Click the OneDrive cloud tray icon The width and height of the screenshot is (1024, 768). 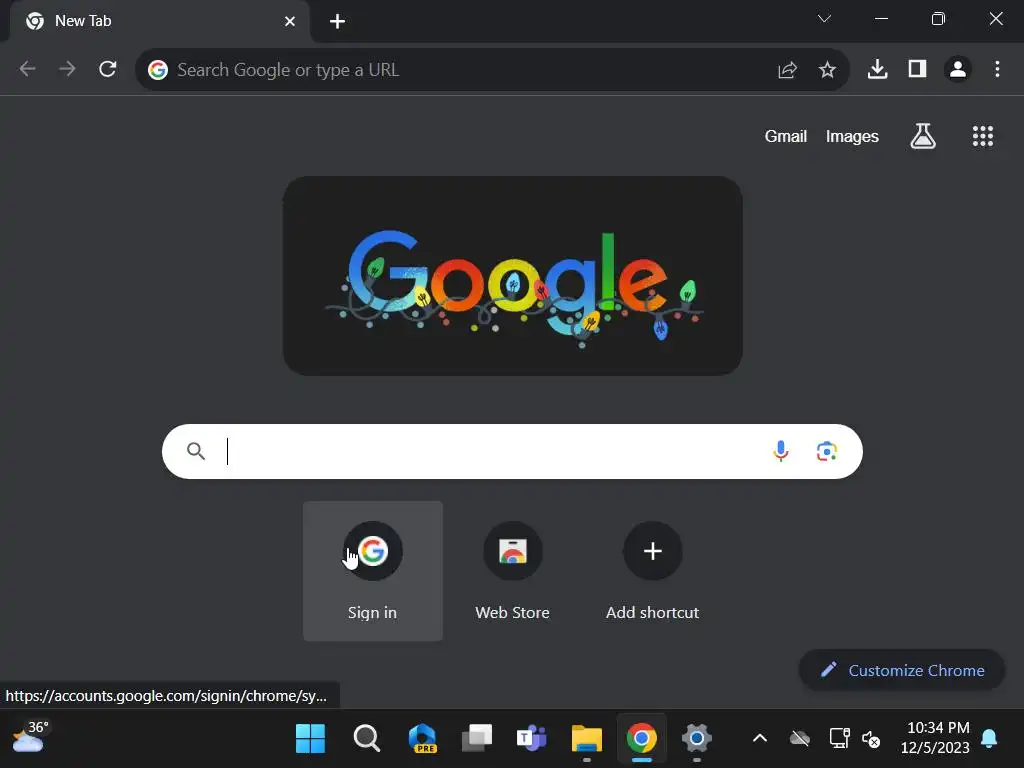click(x=800, y=739)
